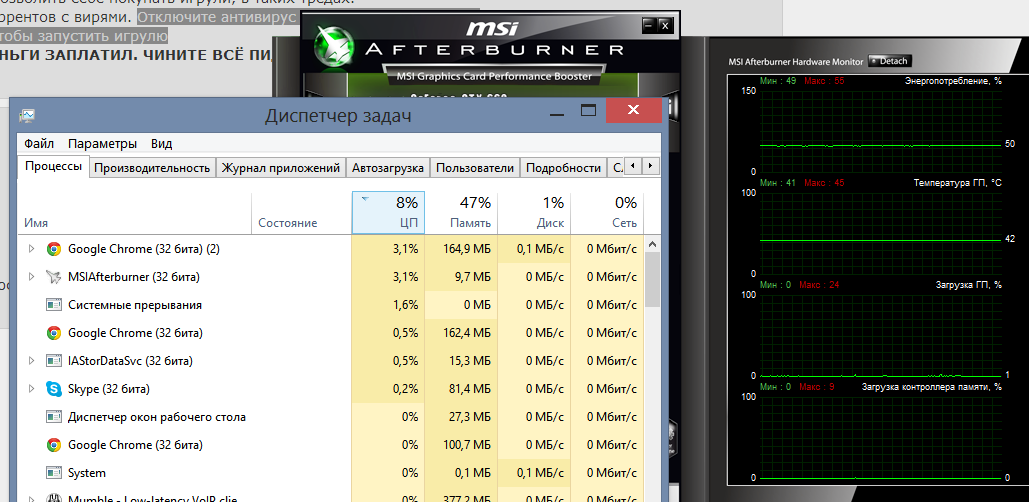This screenshot has height=502, width=1029.
Task: Click the Skype process icon
Action: pos(54,389)
